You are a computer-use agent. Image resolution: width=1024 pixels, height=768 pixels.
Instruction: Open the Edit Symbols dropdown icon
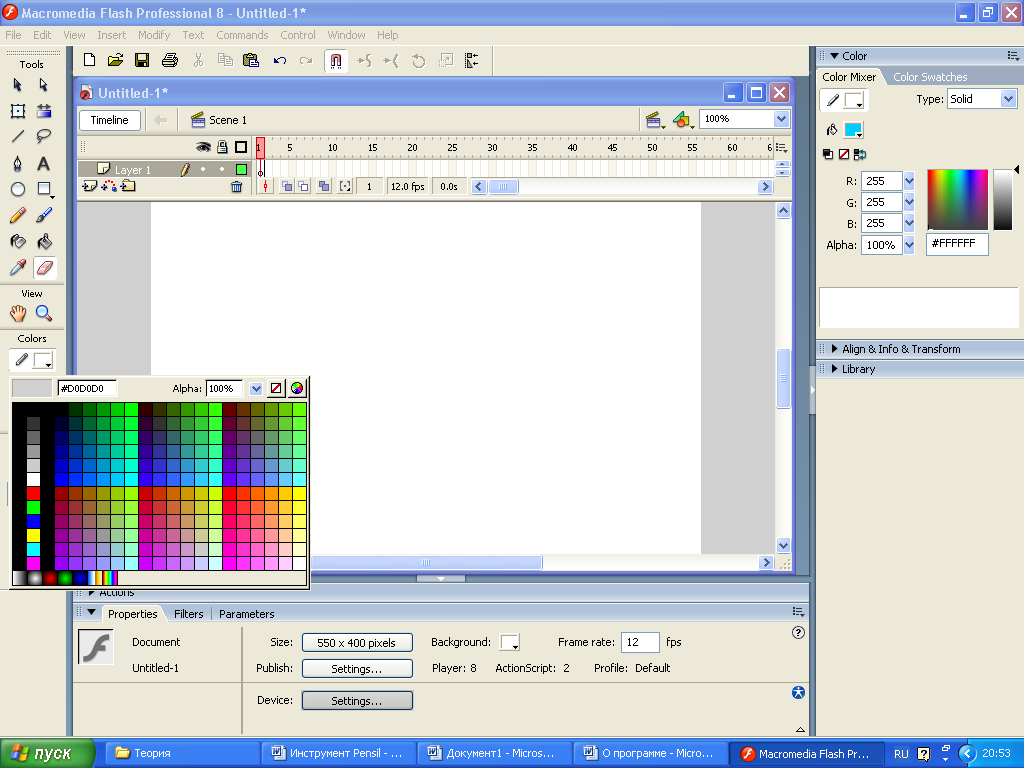pyautogui.click(x=682, y=120)
